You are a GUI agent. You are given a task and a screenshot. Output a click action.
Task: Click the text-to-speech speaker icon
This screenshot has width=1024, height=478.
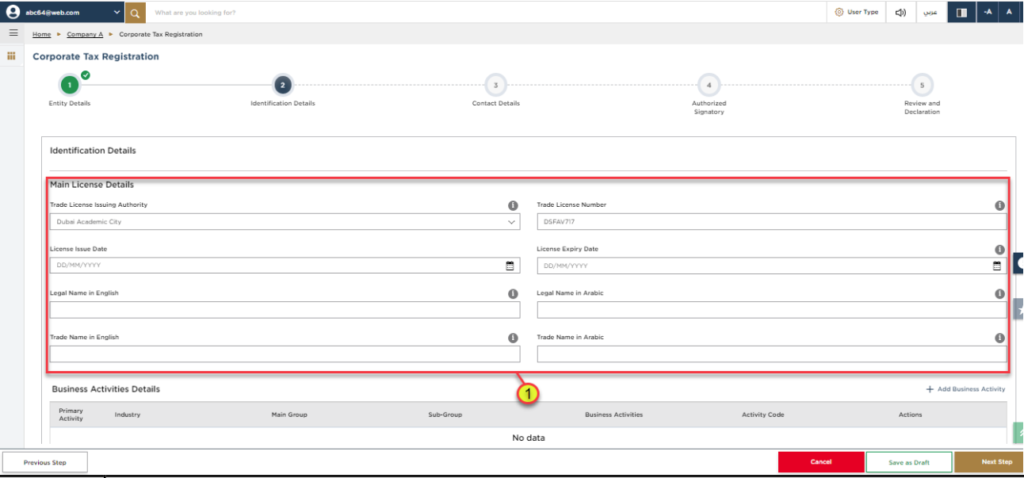[x=901, y=12]
